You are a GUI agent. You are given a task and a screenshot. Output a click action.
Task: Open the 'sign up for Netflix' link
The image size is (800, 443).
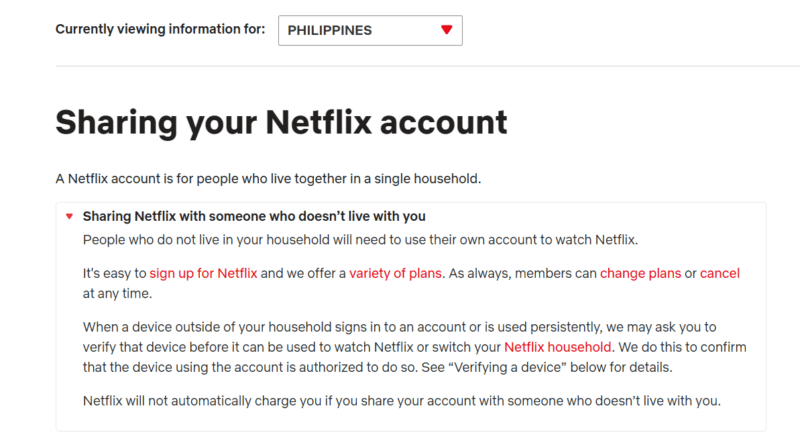203,273
